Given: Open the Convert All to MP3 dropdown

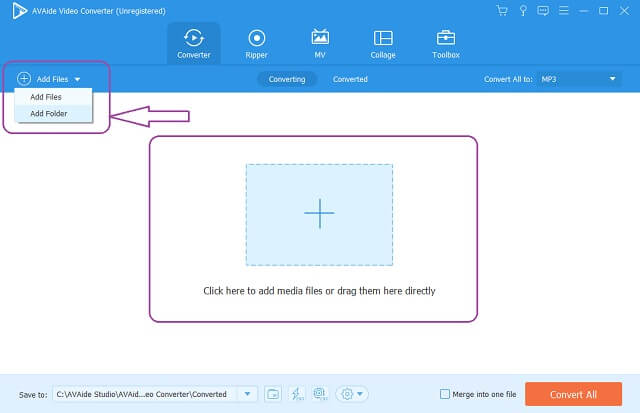Looking at the screenshot, I should pos(579,79).
